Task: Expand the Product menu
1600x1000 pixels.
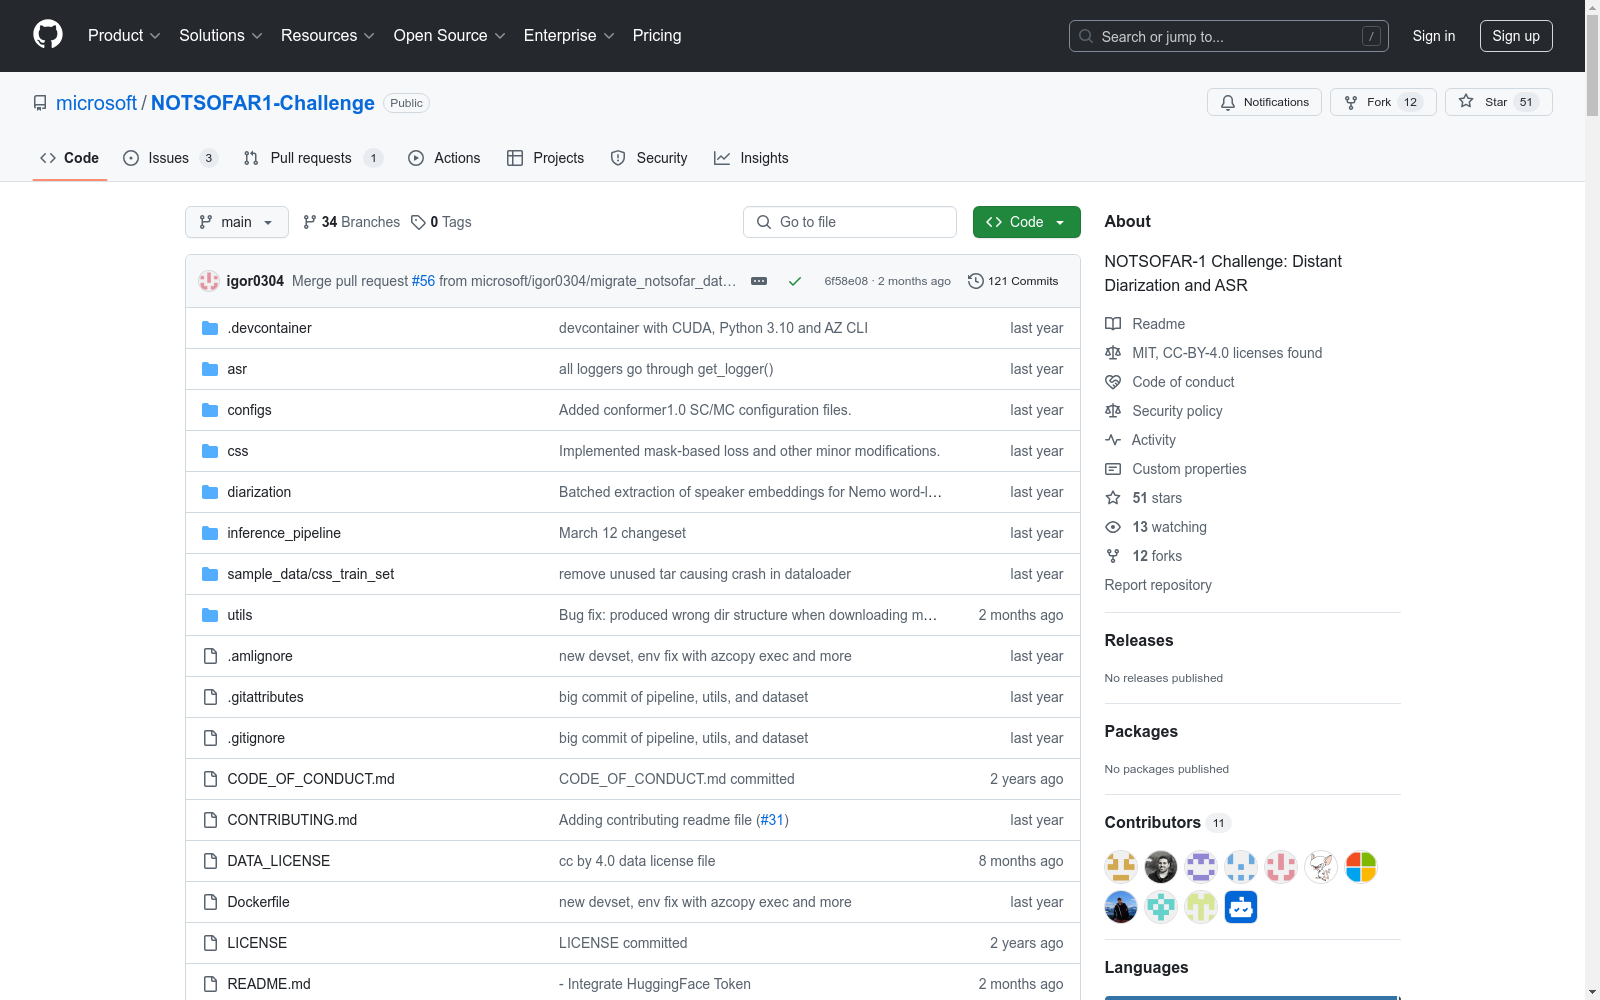Action: (x=124, y=35)
